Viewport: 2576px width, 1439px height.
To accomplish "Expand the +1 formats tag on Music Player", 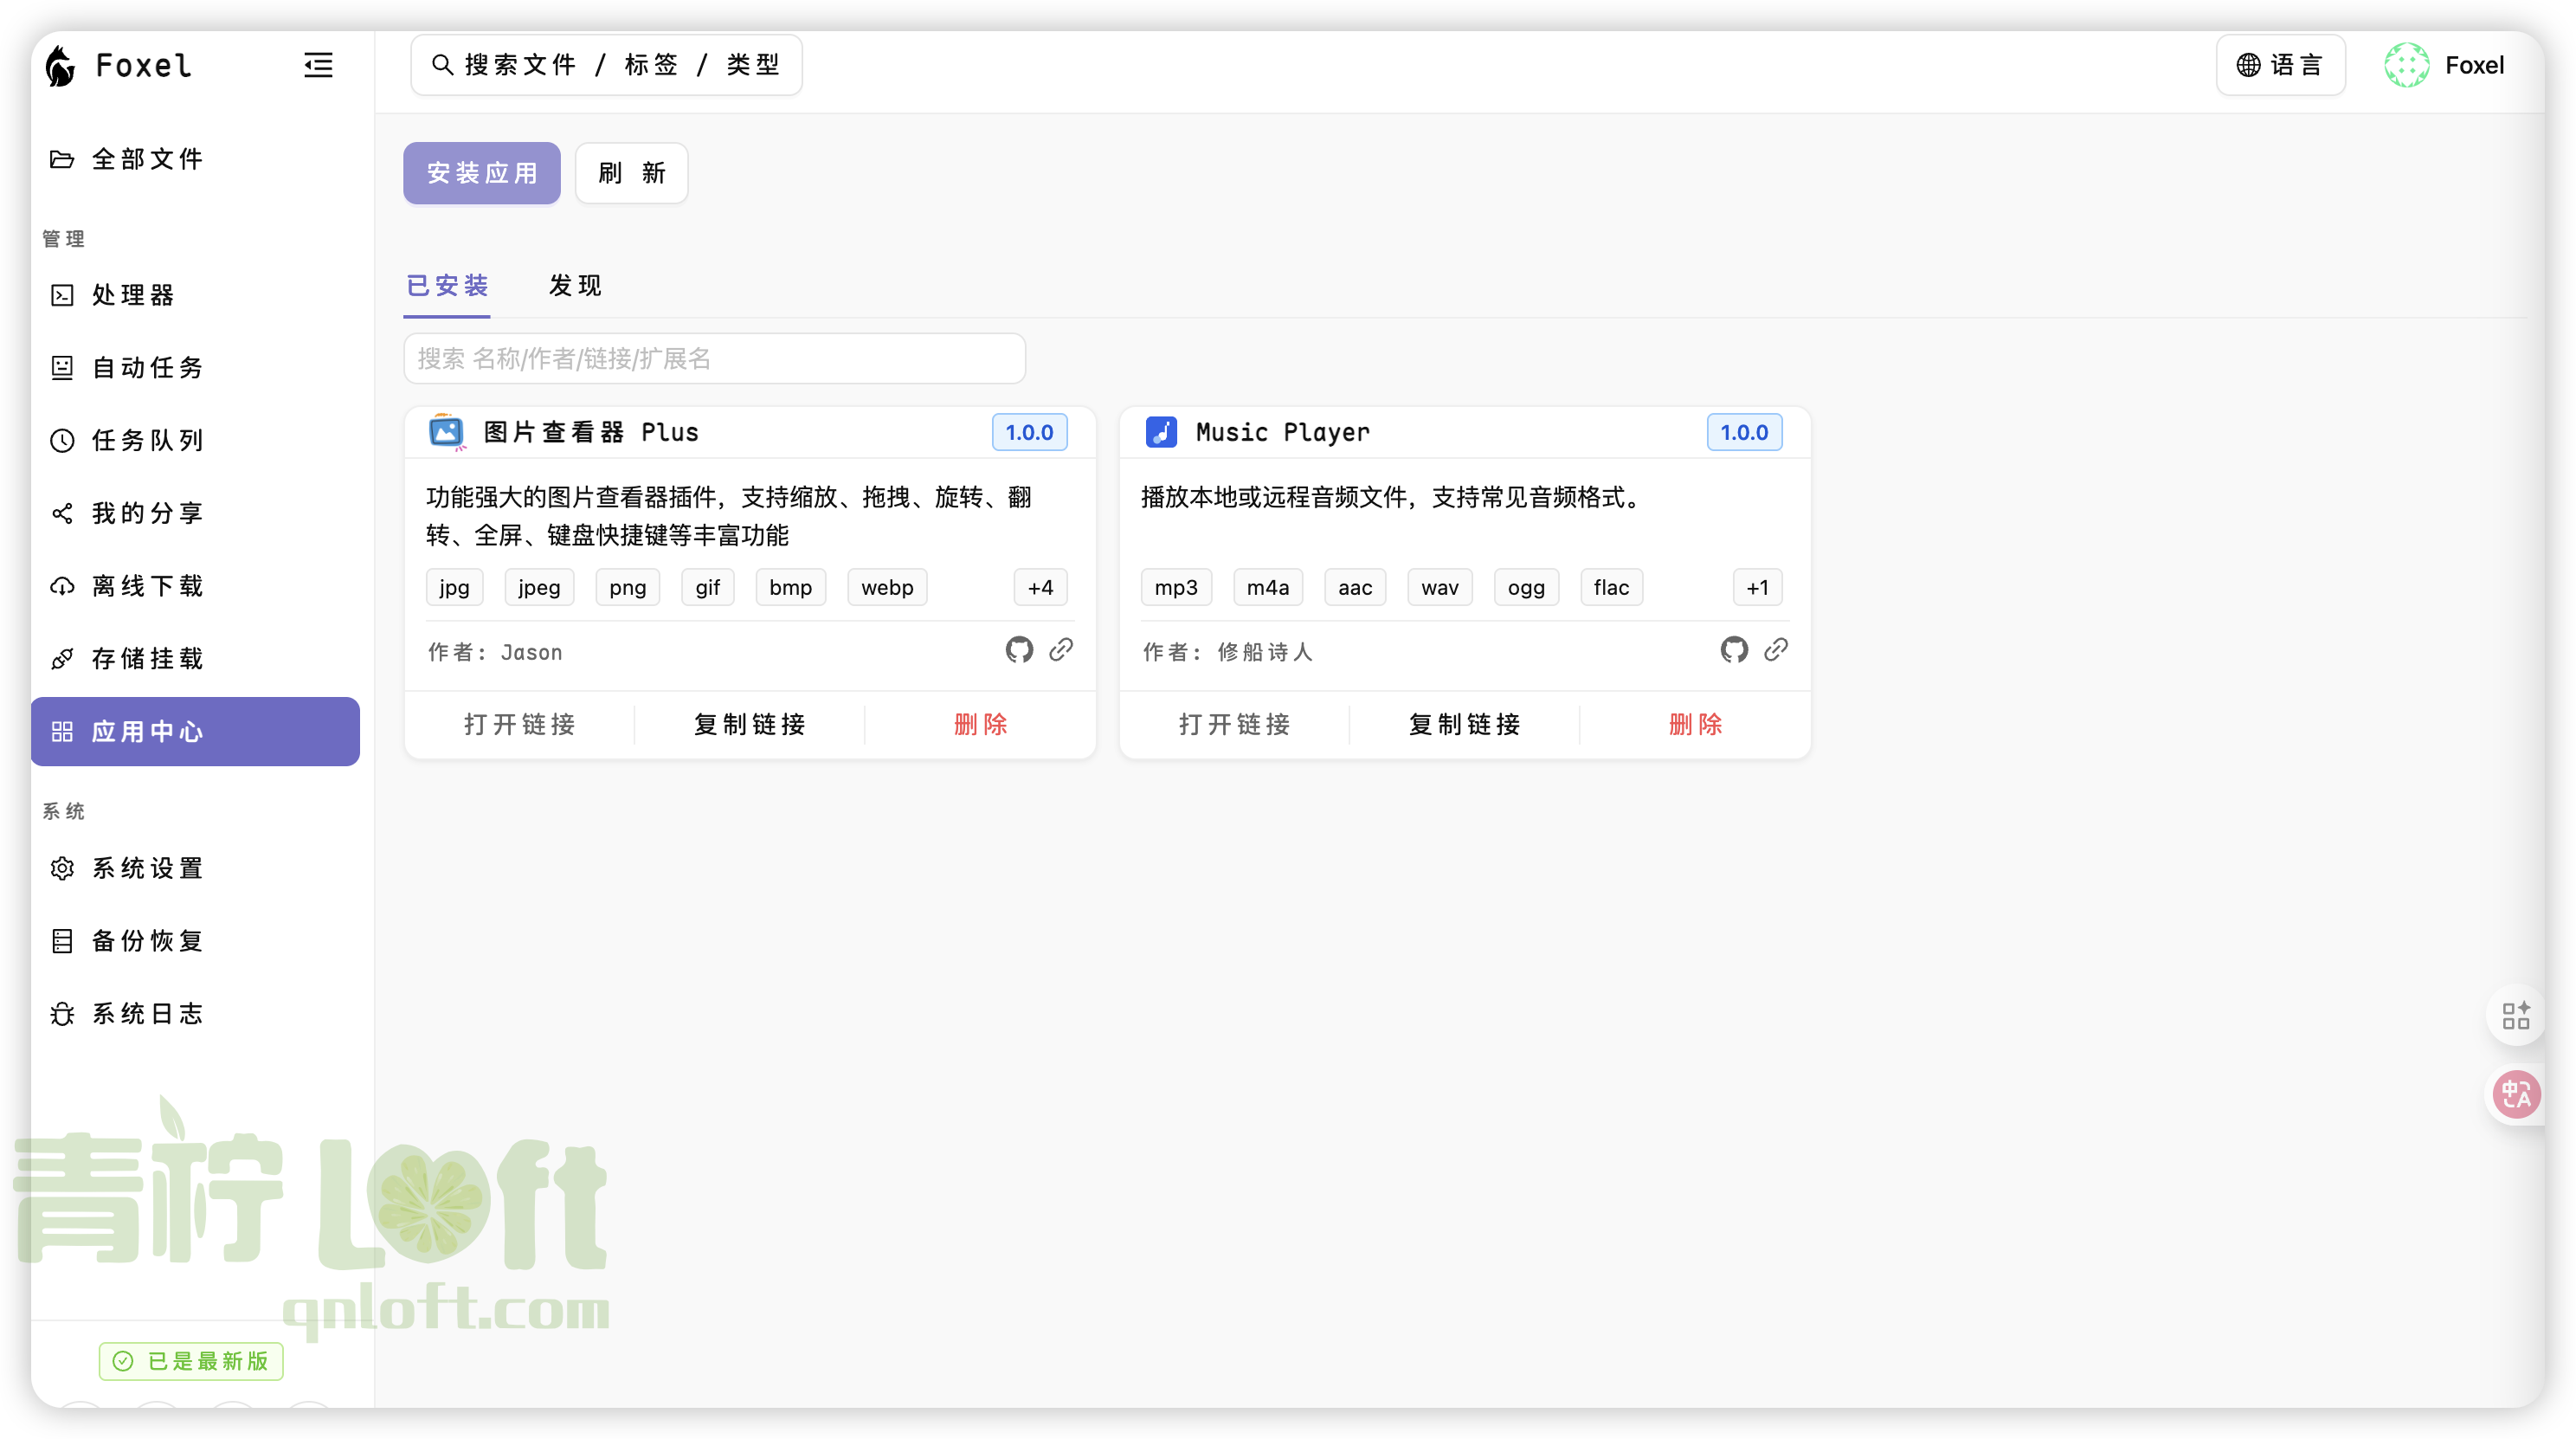I will tap(1757, 587).
